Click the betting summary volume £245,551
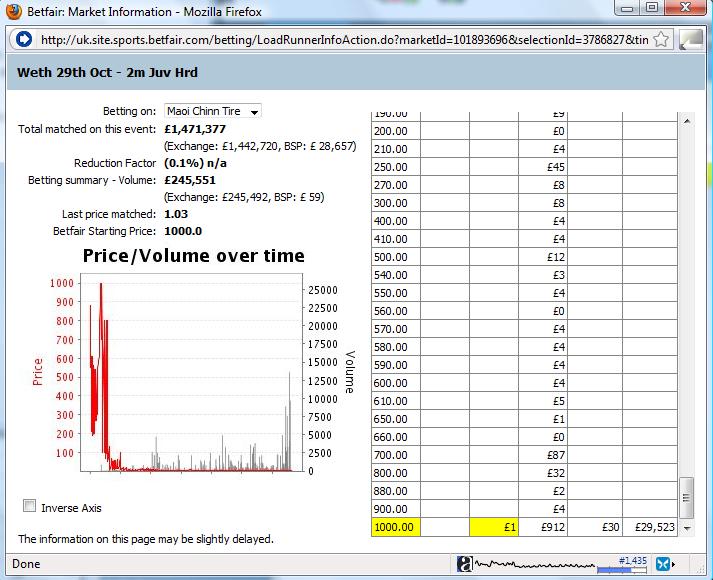Screen dimensions: 713x580 (x=190, y=180)
